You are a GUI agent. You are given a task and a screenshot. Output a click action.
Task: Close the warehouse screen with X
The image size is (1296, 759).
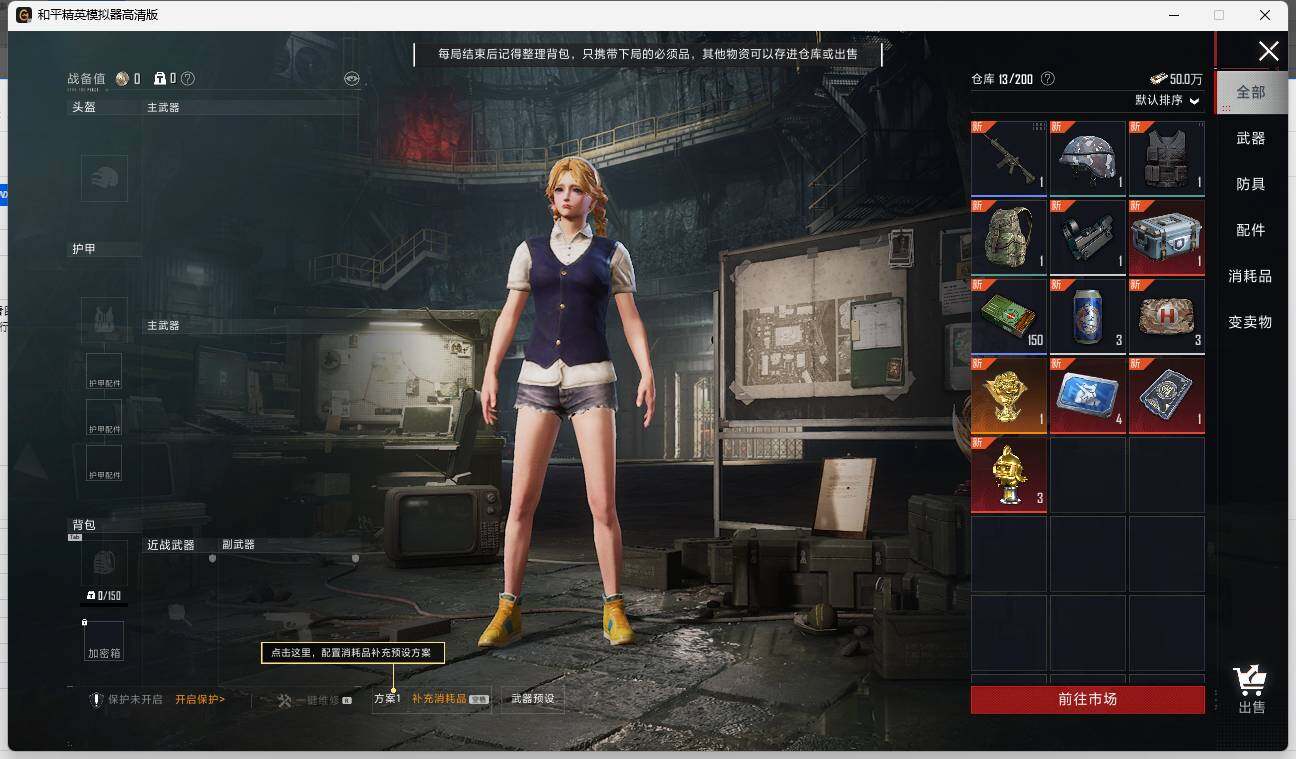[x=1268, y=51]
